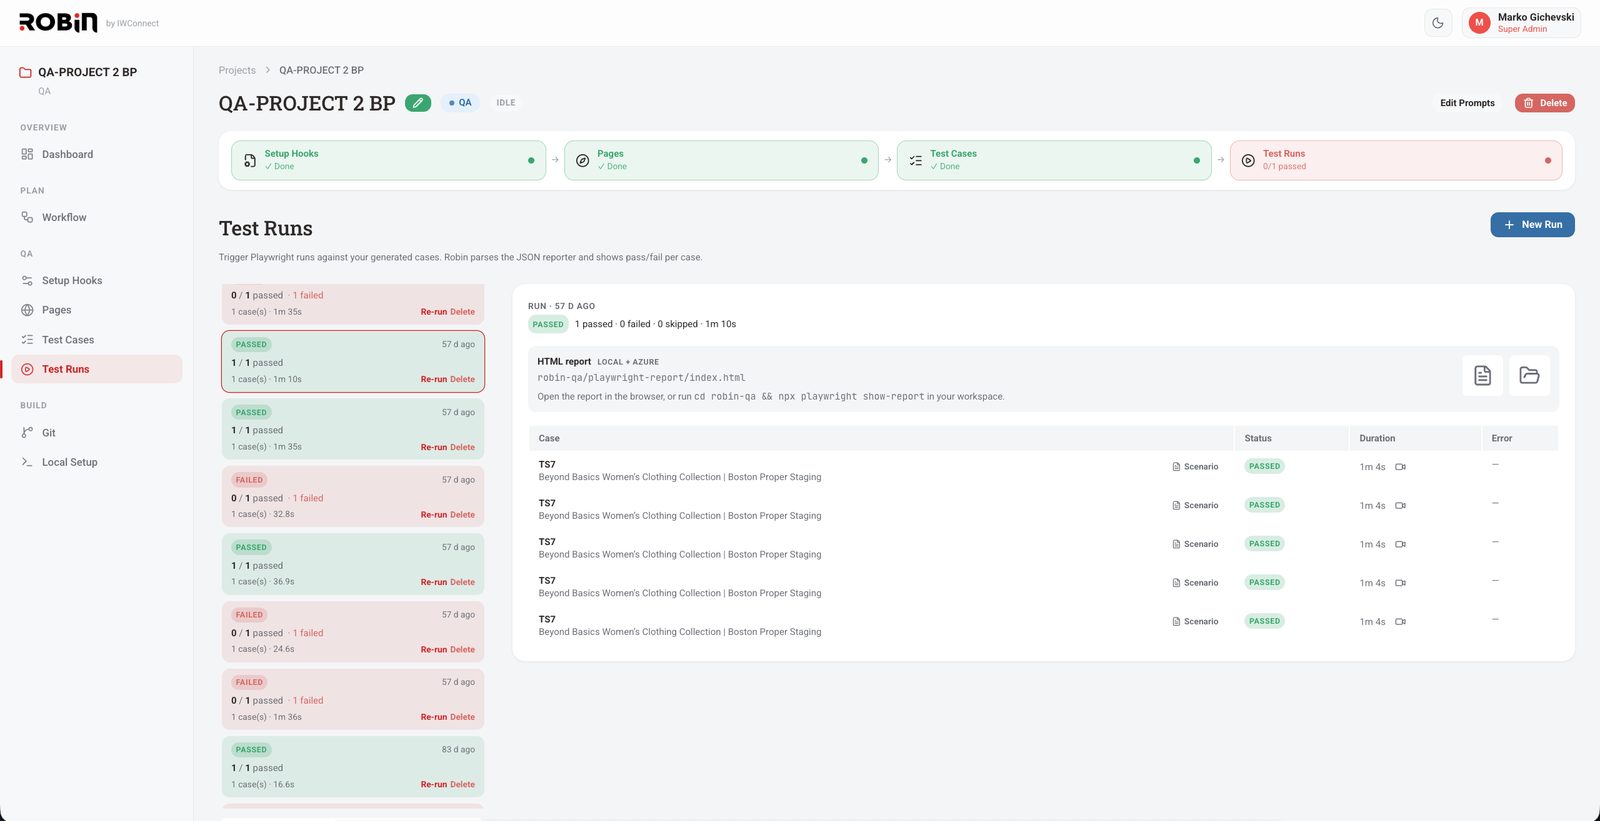
Task: Delete the failed 24.6s run
Action: [x=462, y=650]
